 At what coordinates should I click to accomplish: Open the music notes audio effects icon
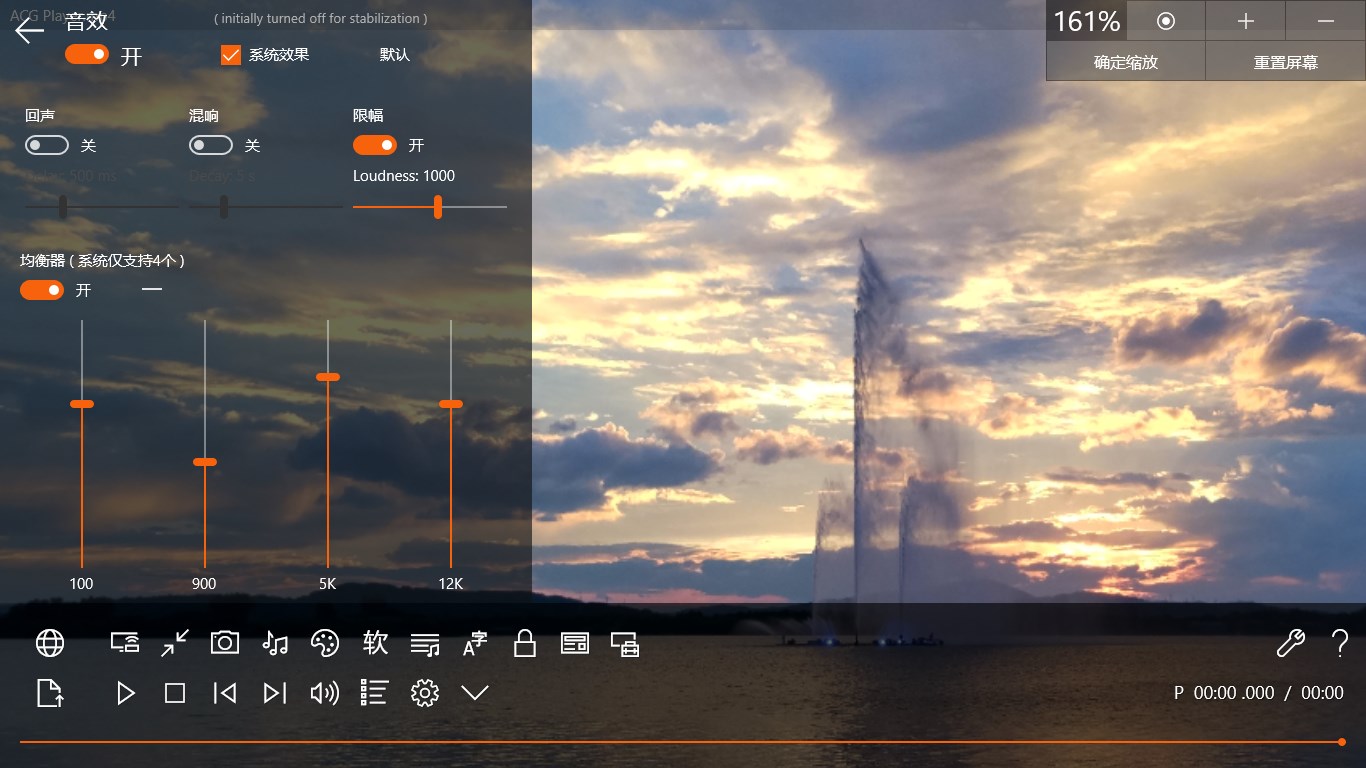coord(275,643)
